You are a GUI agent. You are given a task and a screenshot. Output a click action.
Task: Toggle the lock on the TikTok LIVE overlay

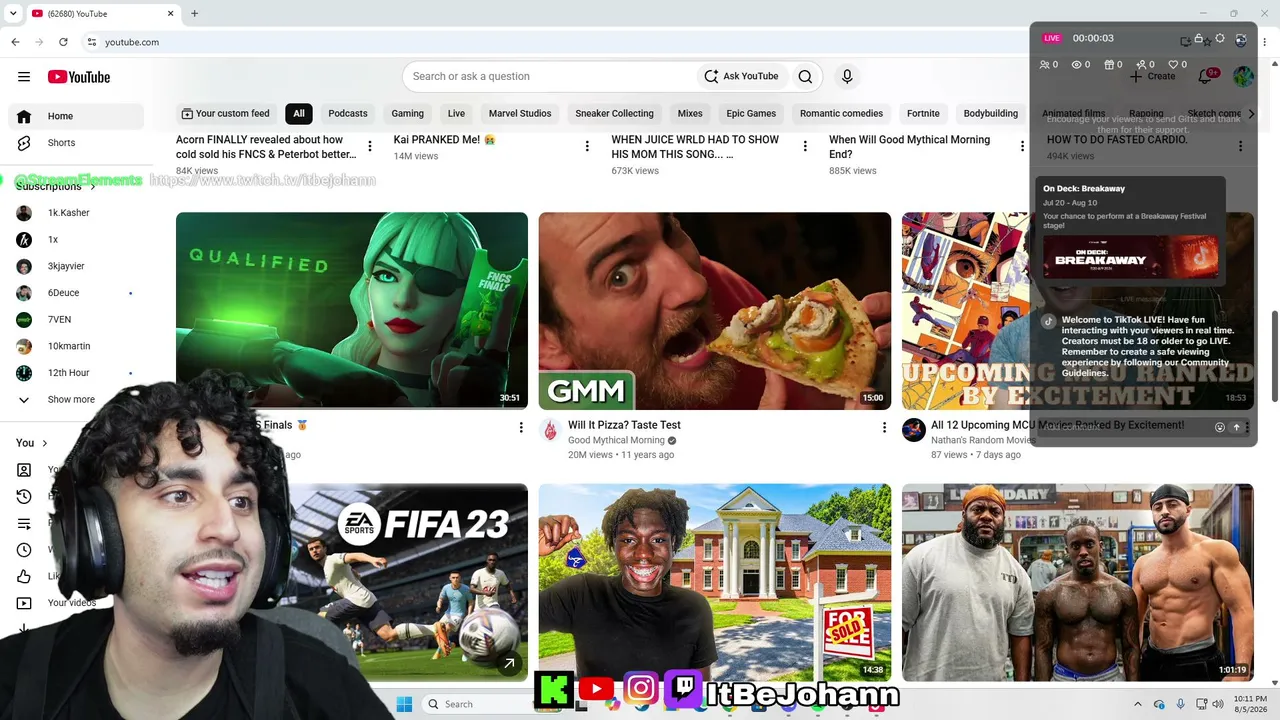(1198, 39)
